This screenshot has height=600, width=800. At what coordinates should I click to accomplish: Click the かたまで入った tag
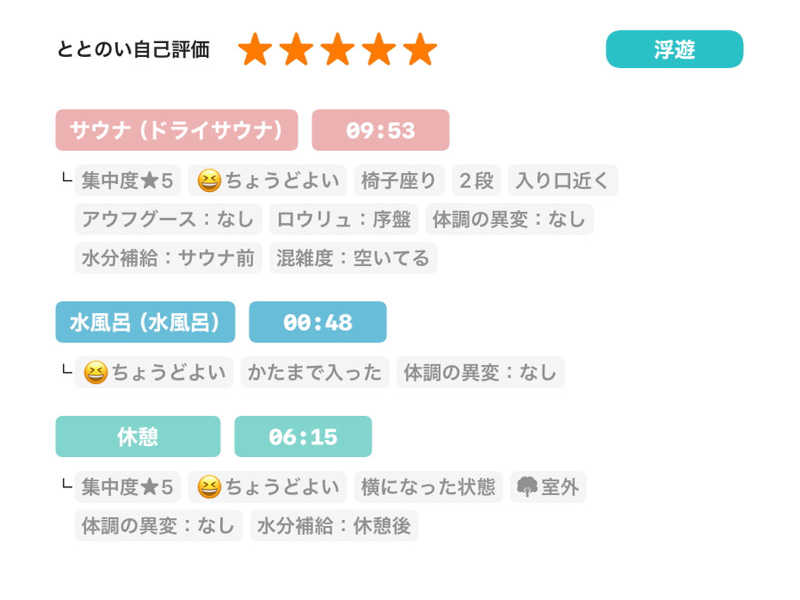pos(314,372)
